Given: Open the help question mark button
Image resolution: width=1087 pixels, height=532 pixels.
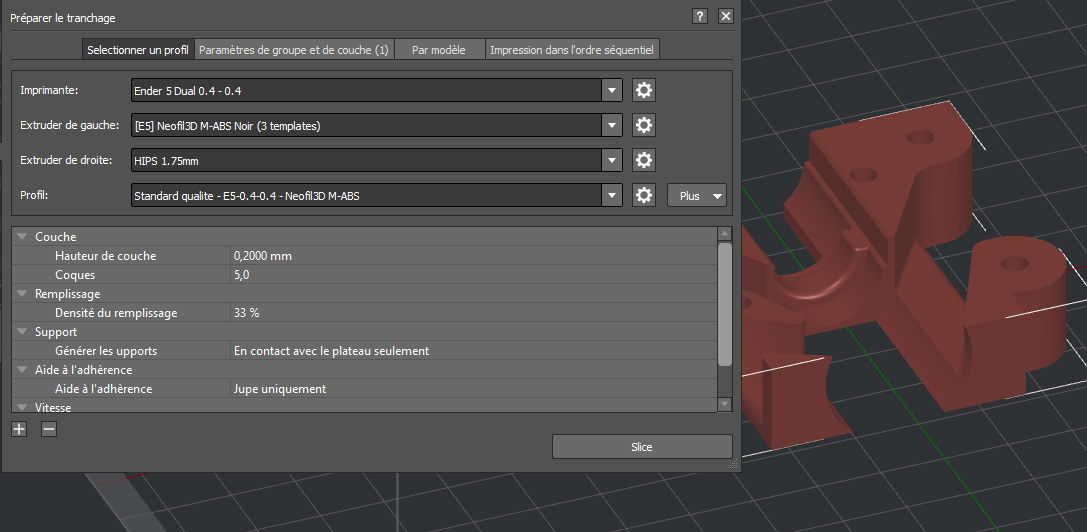Looking at the screenshot, I should click(700, 17).
